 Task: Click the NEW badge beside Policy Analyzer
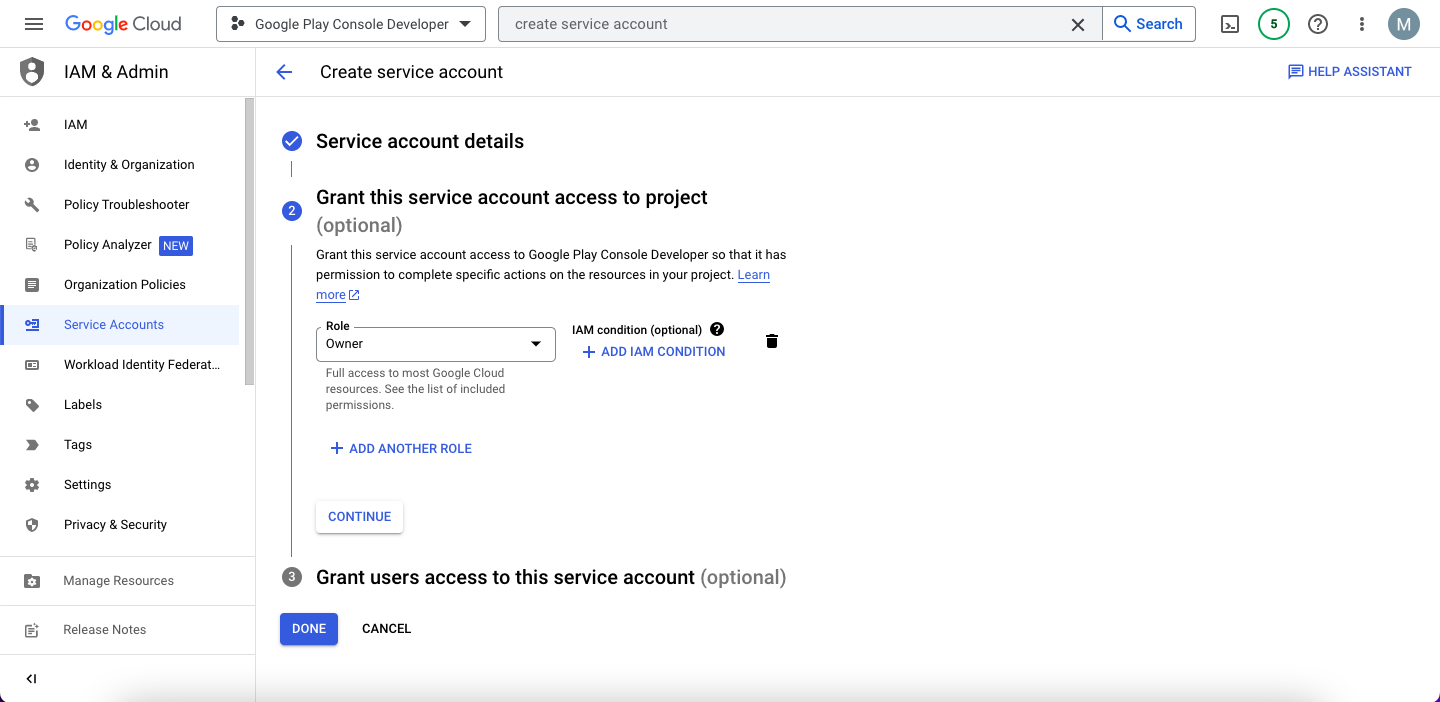tap(176, 245)
